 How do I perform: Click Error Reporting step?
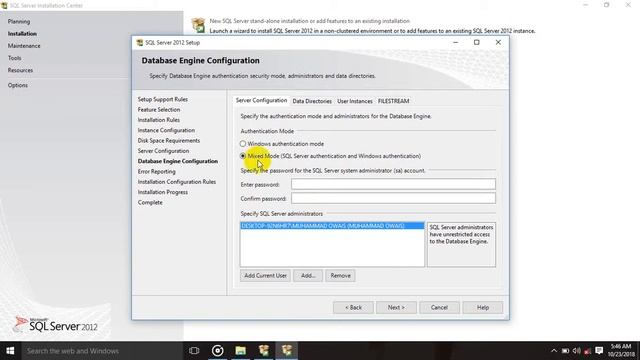tap(156, 171)
